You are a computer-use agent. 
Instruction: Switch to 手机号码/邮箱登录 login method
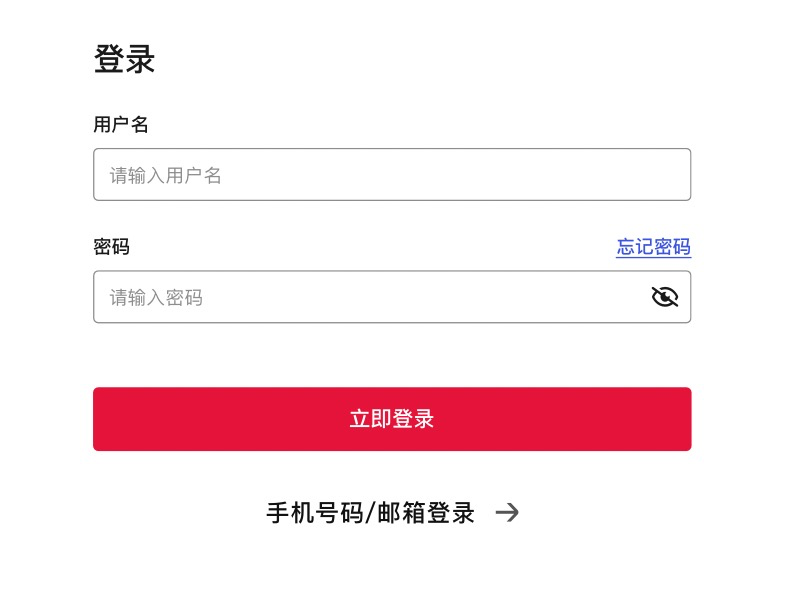point(370,513)
